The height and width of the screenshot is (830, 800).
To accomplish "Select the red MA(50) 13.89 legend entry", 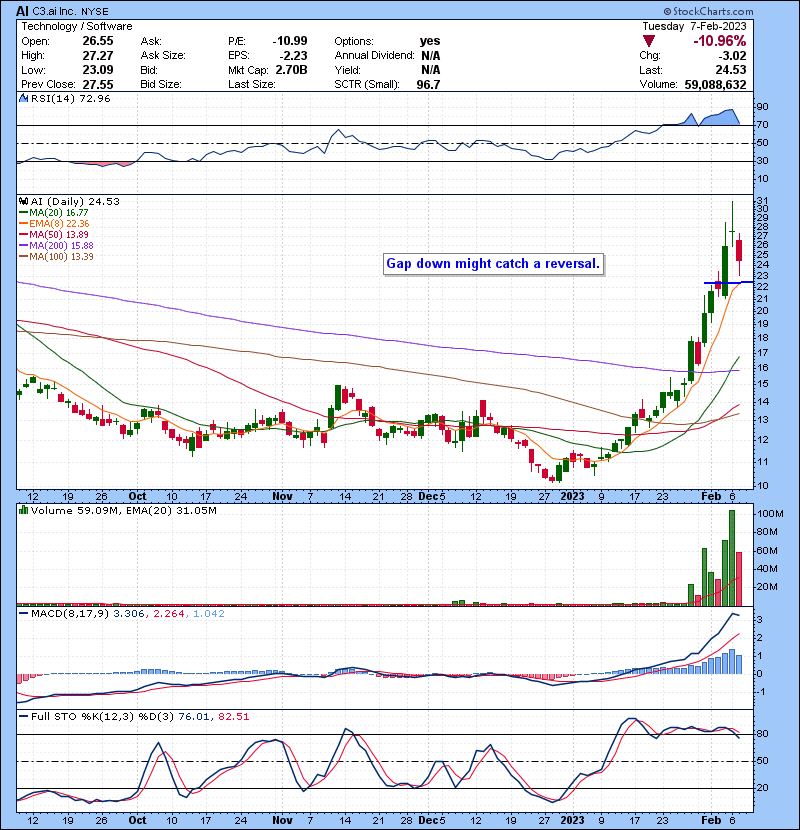I will point(54,234).
